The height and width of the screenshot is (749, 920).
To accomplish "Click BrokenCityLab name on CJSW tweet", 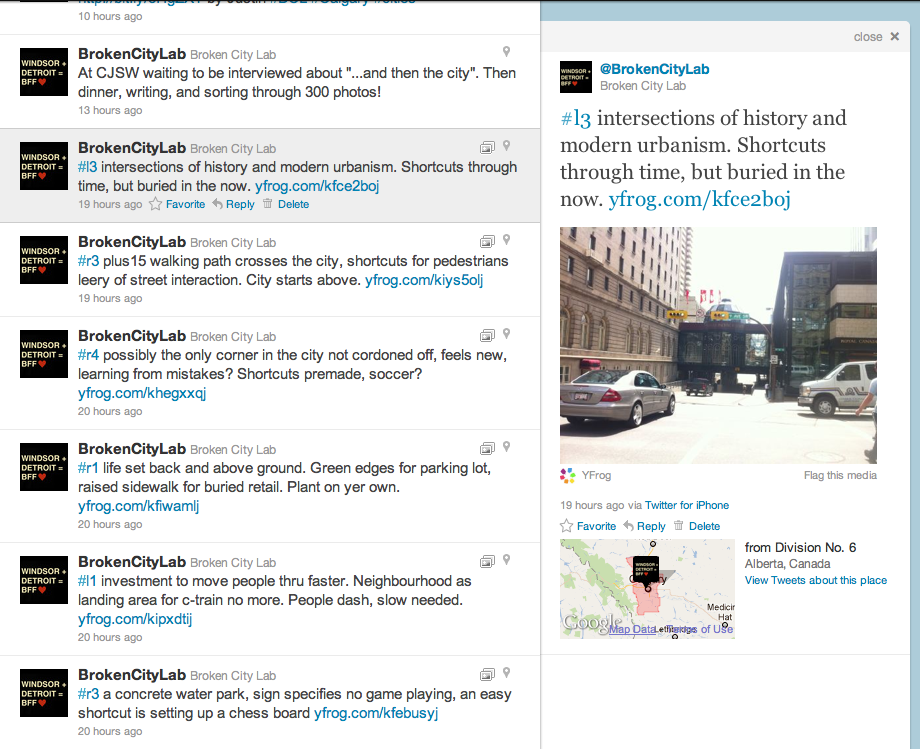I will click(132, 54).
